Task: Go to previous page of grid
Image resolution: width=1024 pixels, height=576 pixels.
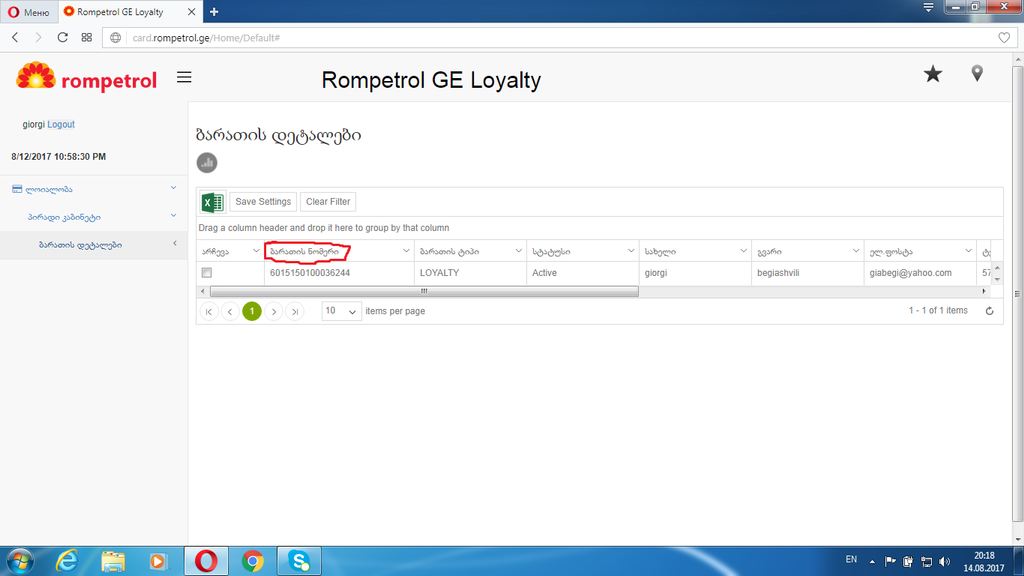Action: [x=230, y=312]
